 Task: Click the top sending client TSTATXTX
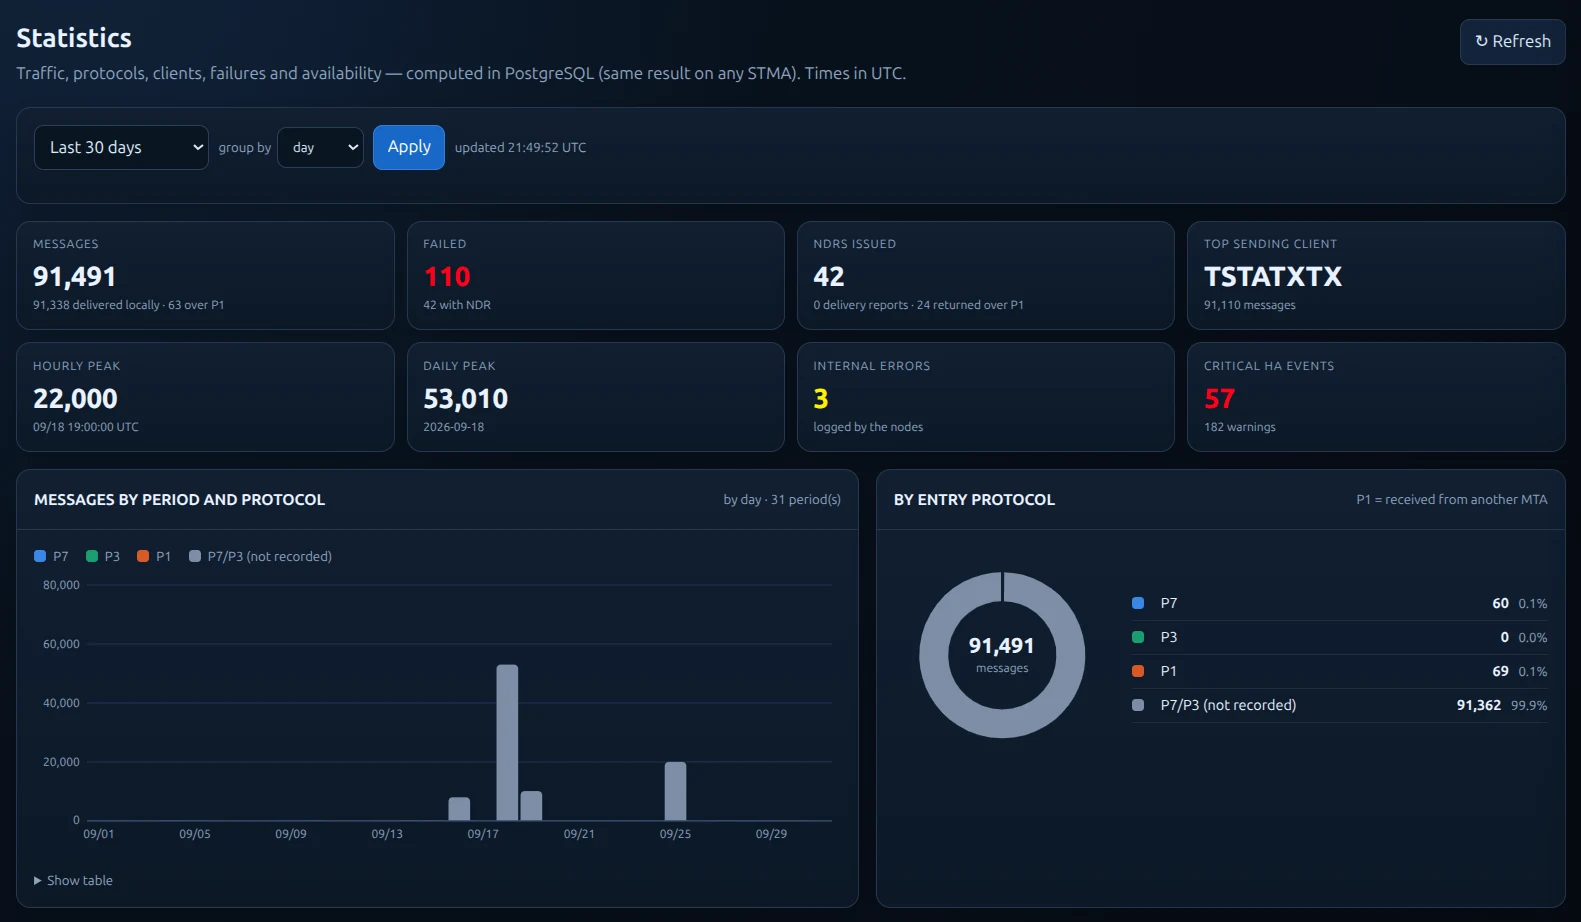pyautogui.click(x=1273, y=277)
